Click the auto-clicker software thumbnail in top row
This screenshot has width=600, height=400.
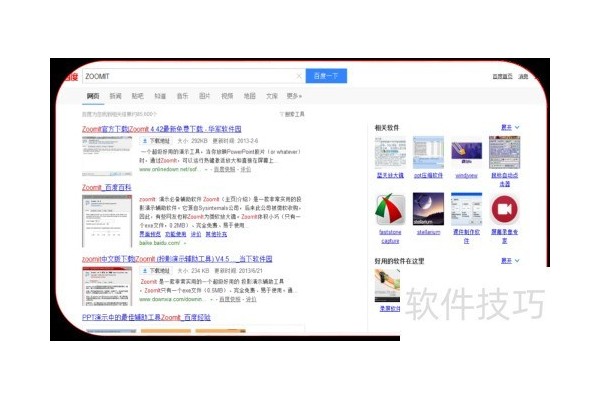click(x=504, y=152)
